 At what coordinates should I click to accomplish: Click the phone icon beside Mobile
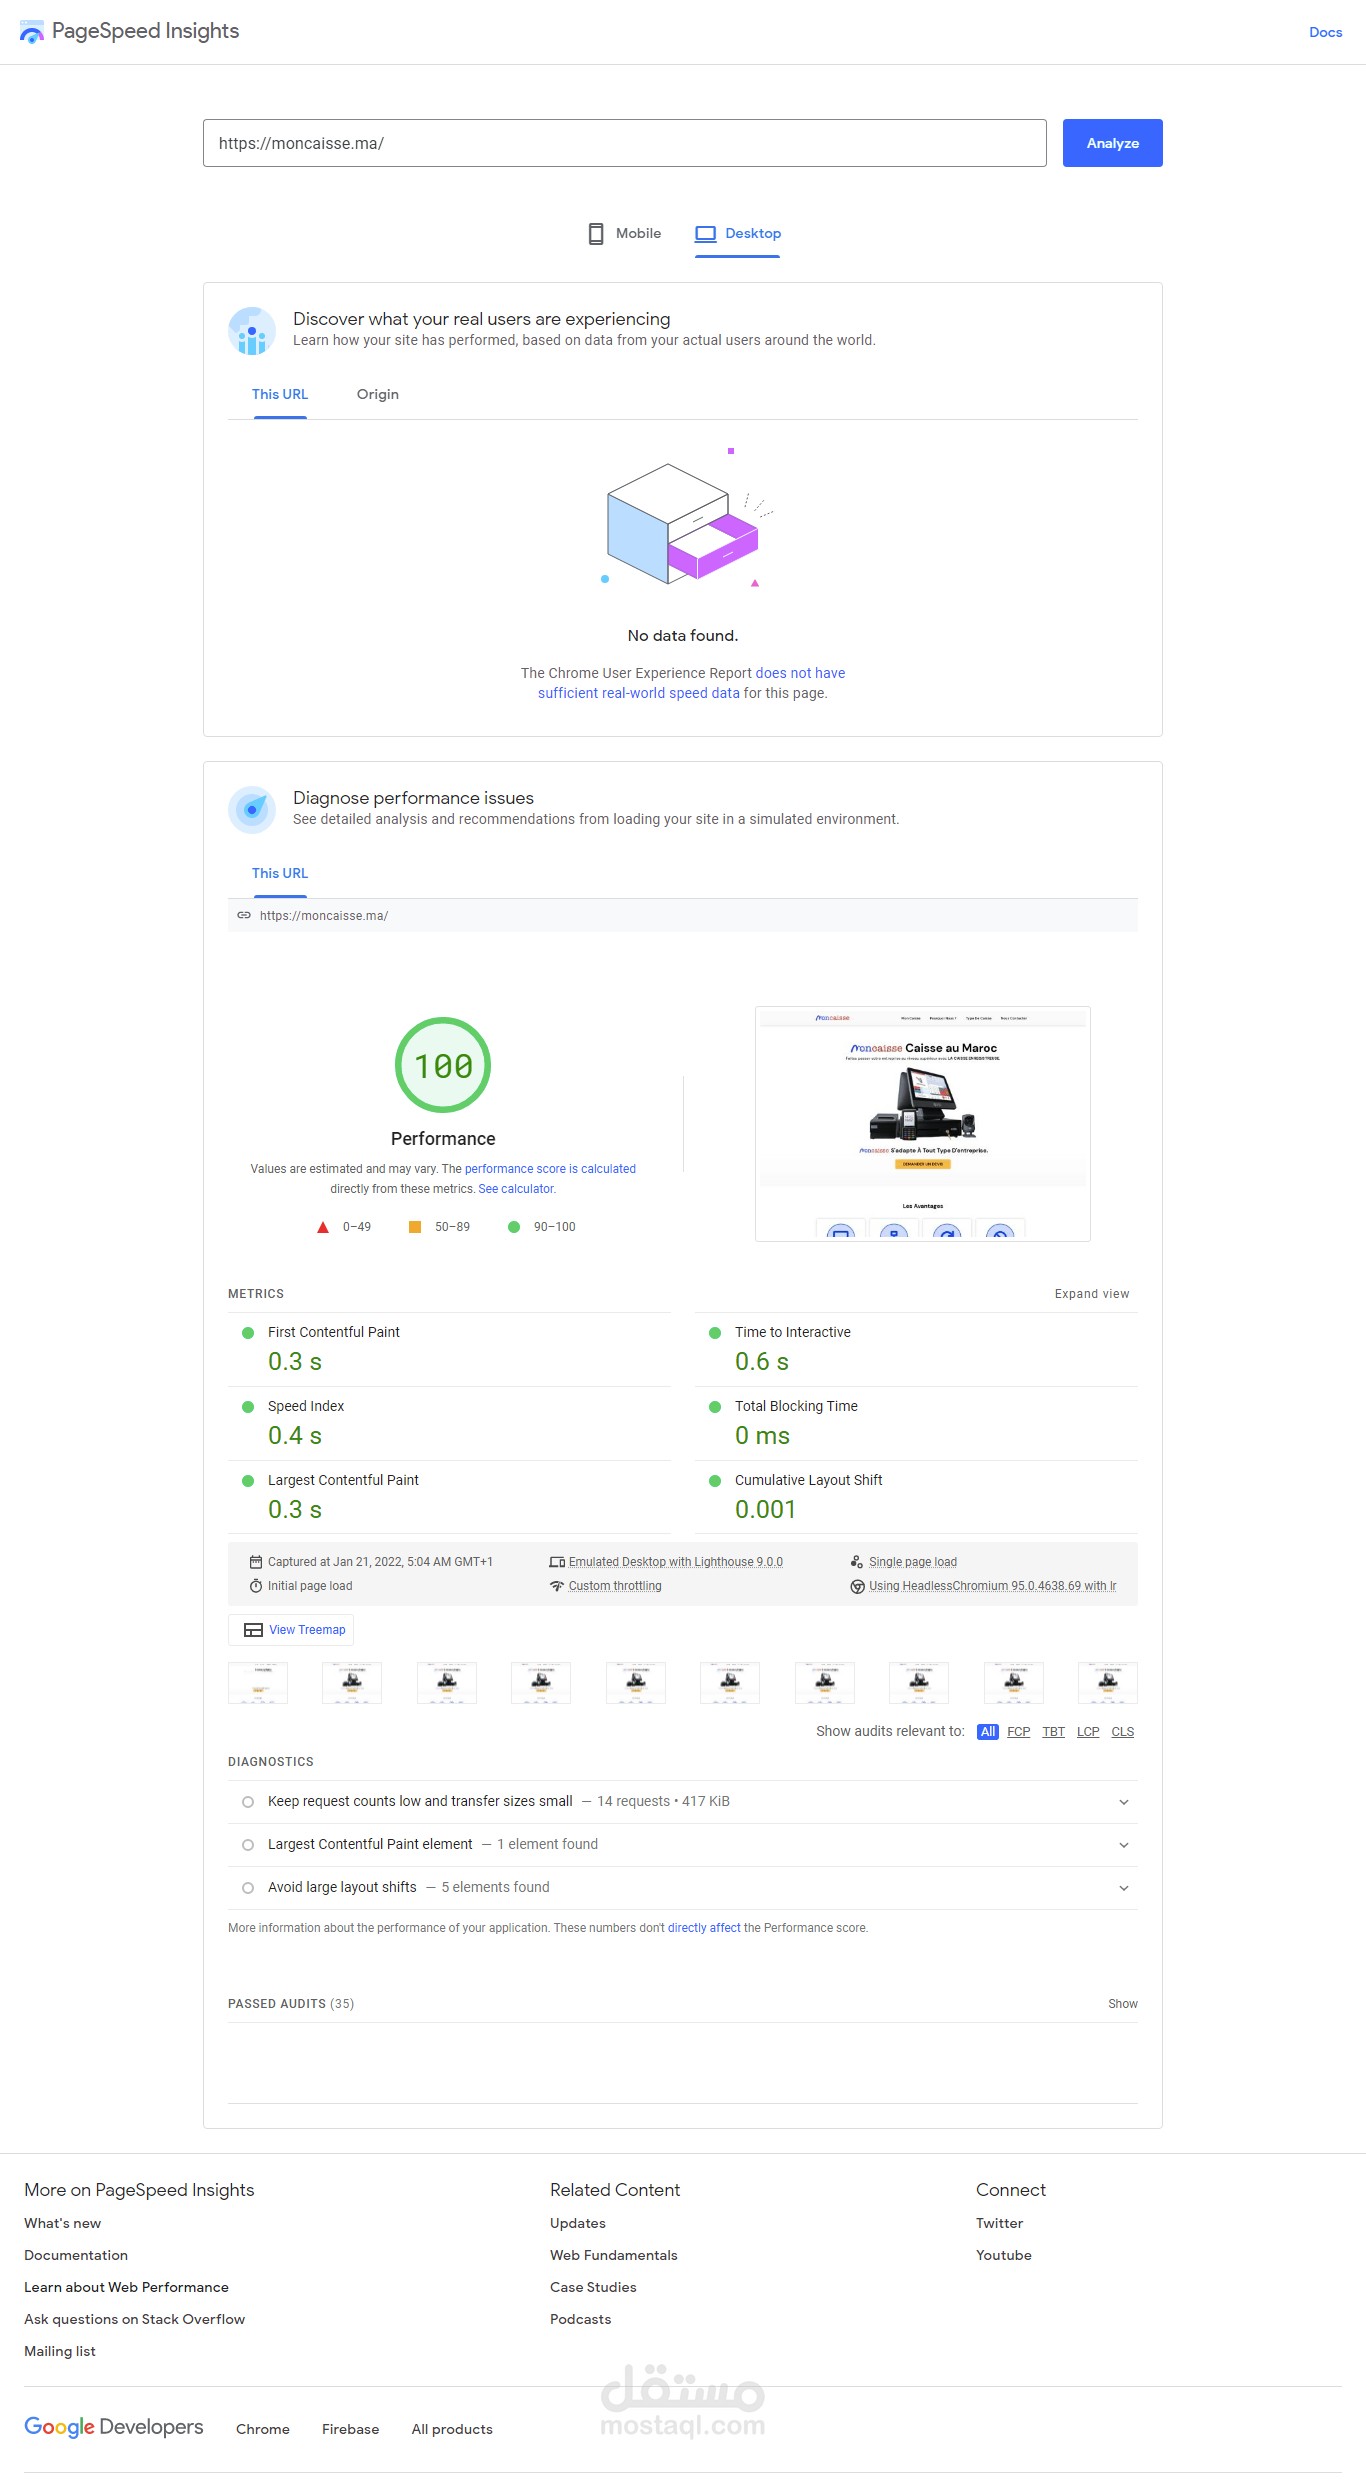pos(596,234)
